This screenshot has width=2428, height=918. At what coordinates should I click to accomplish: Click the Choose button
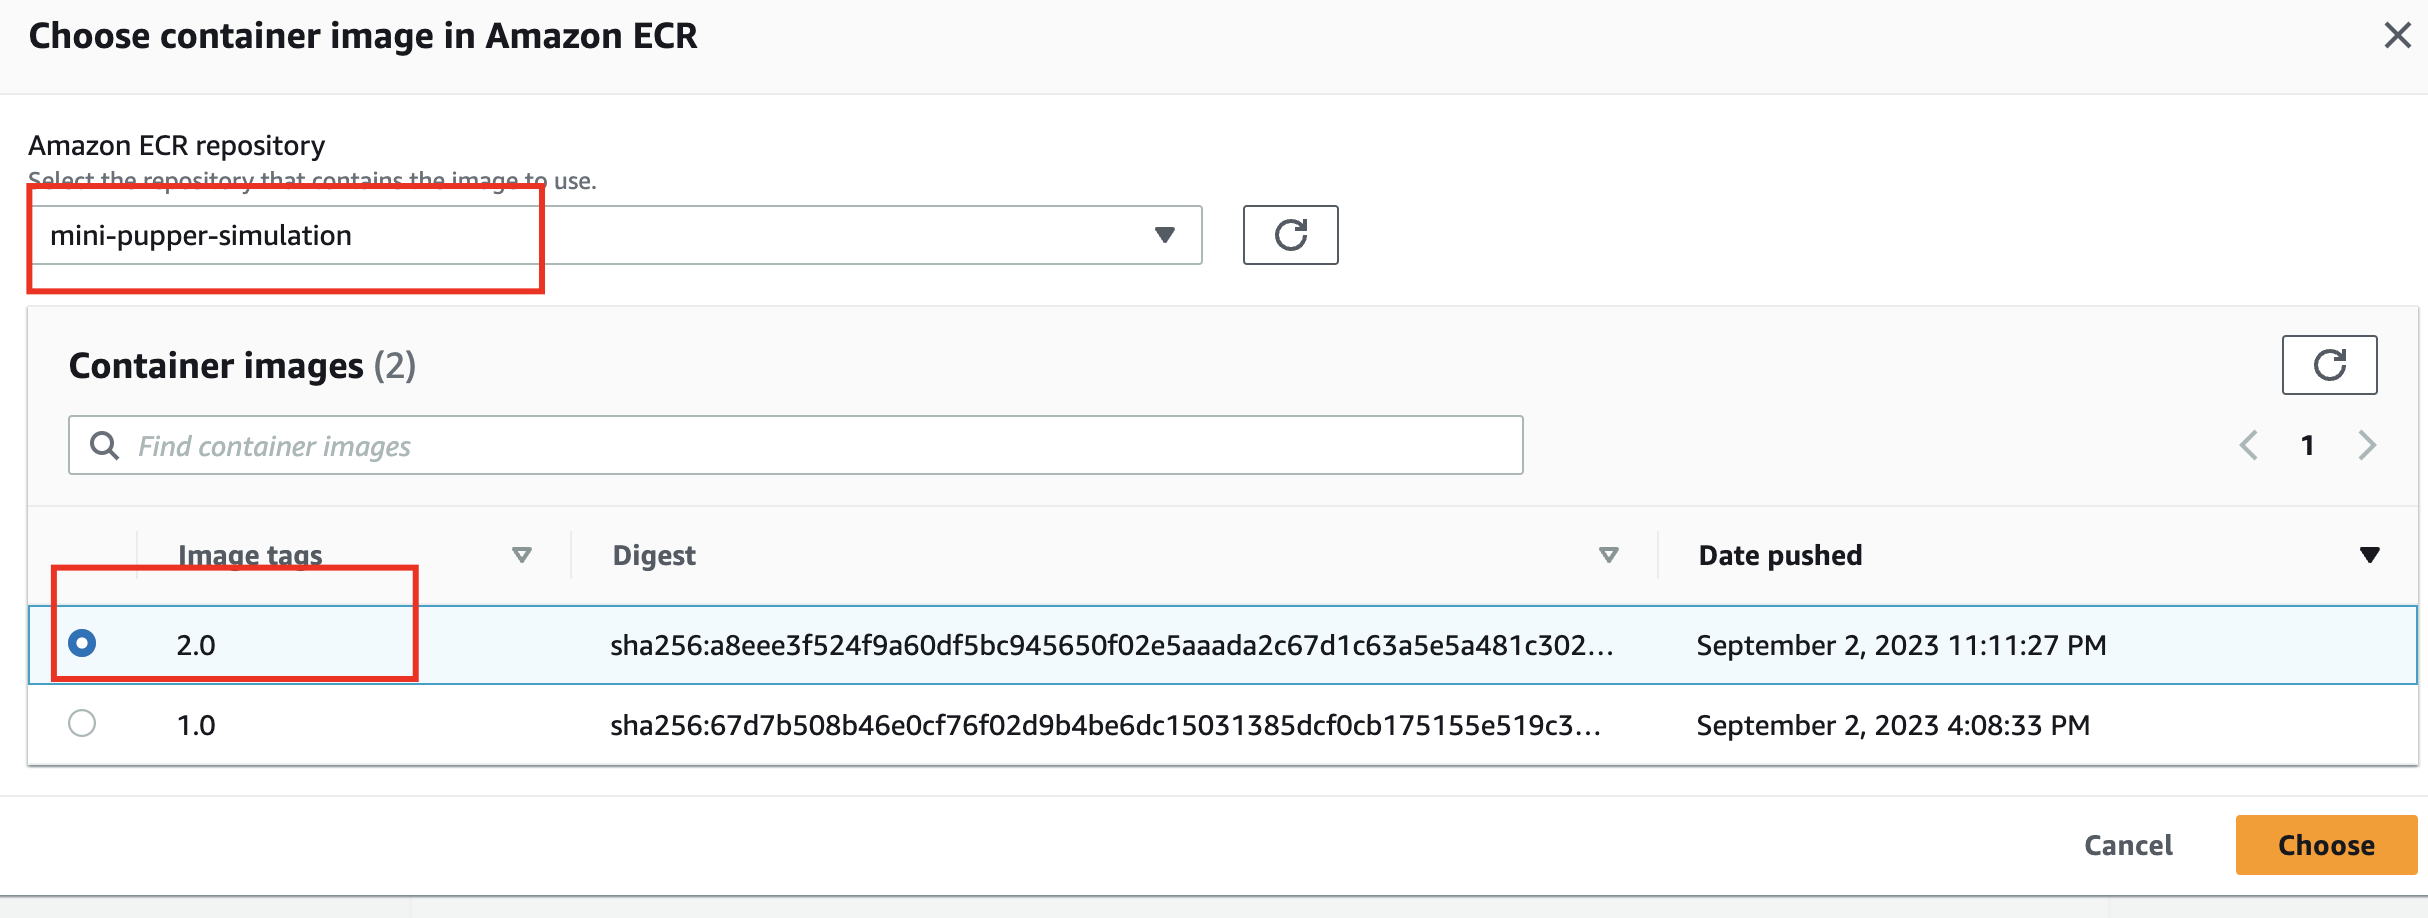[x=2326, y=845]
